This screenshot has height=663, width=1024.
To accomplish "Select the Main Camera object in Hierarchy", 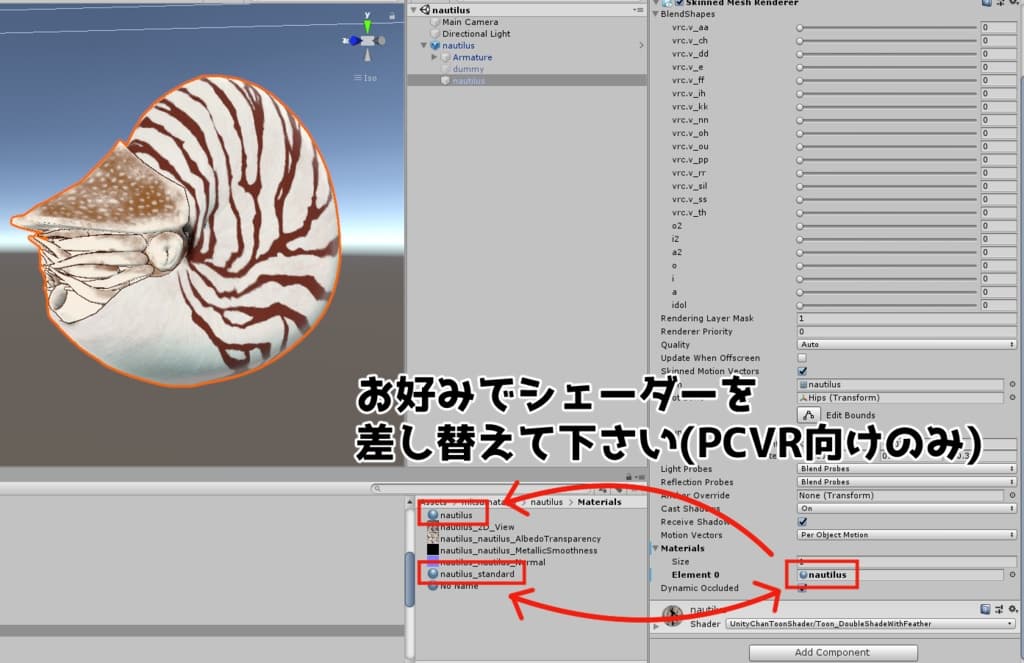I will click(470, 22).
